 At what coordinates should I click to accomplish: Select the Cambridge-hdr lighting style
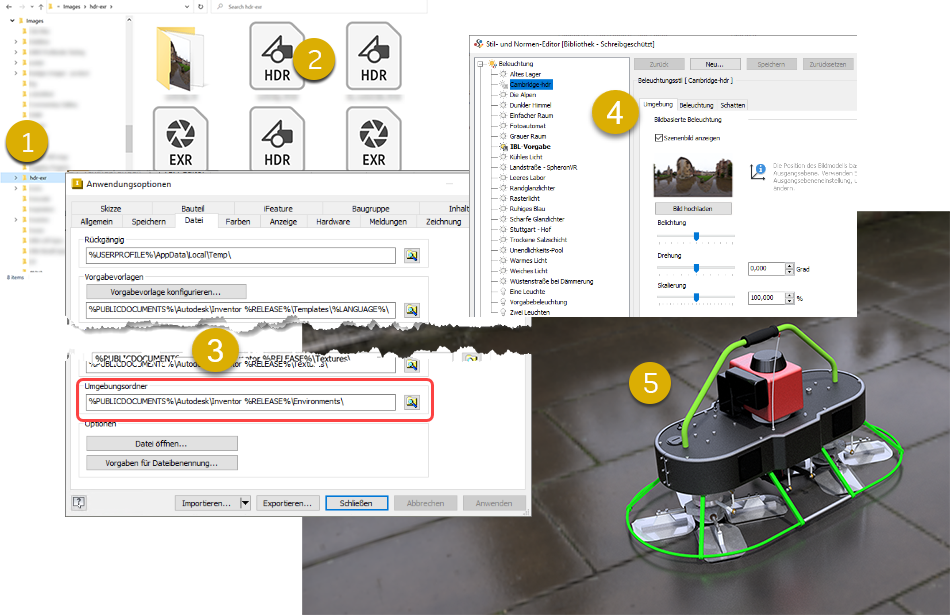pyautogui.click(x=531, y=84)
